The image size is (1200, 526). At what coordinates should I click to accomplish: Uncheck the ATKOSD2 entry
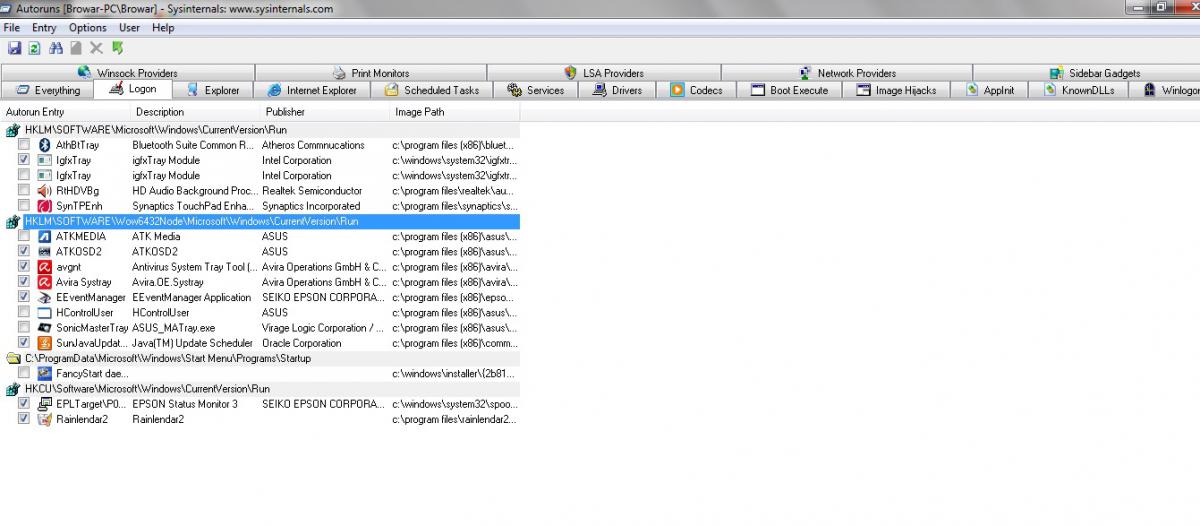tap(24, 252)
